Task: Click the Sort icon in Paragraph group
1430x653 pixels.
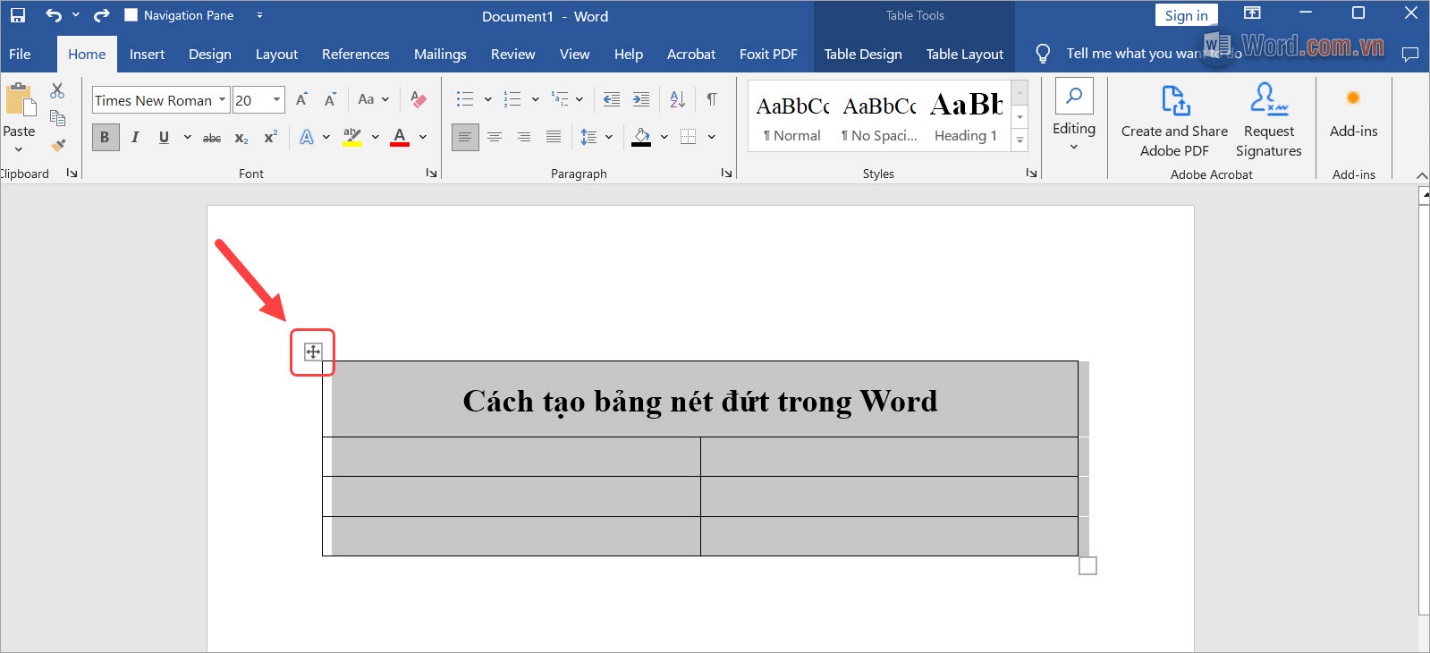Action: (678, 99)
